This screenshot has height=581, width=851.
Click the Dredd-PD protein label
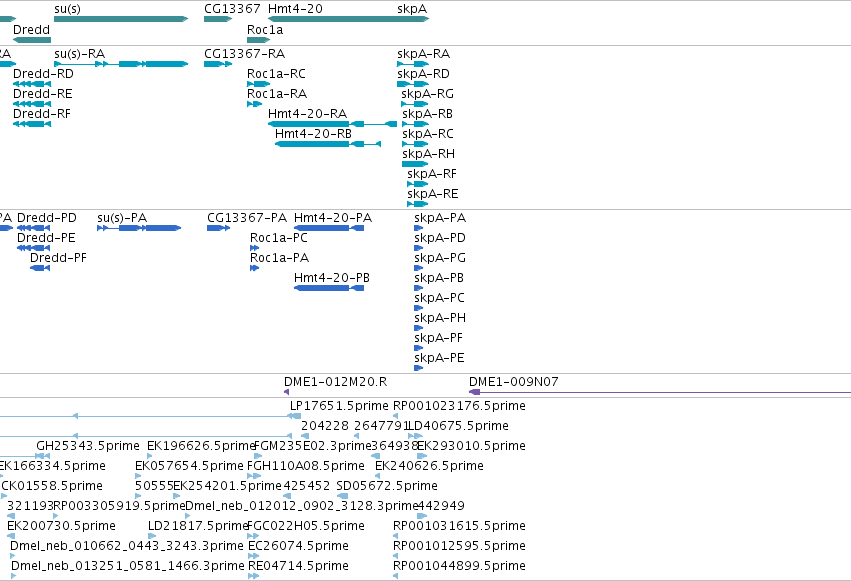pyautogui.click(x=47, y=218)
